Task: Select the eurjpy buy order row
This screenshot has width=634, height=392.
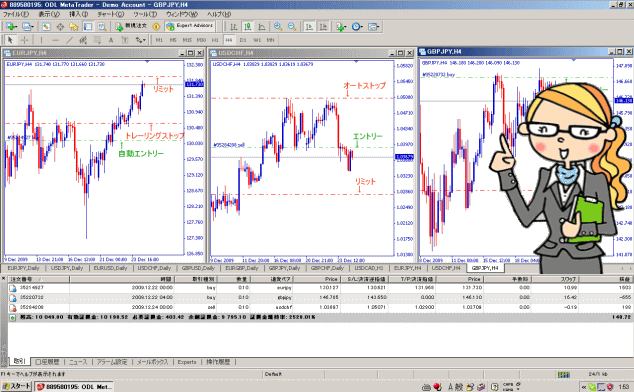Action: 319,288
